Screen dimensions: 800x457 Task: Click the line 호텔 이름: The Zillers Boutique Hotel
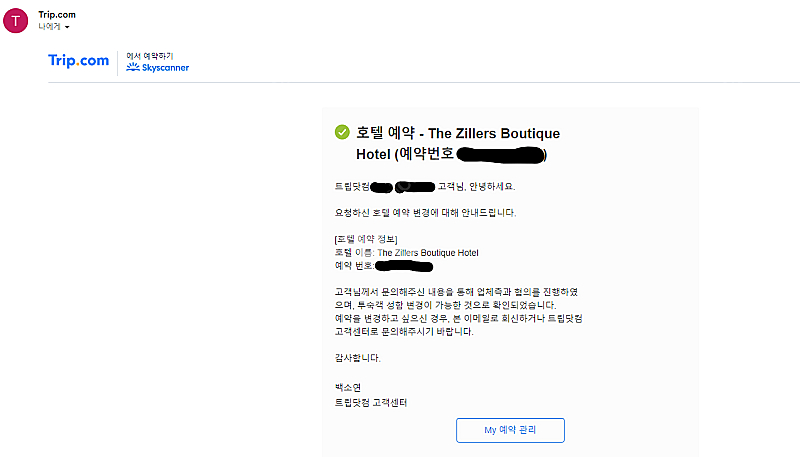[x=407, y=252]
